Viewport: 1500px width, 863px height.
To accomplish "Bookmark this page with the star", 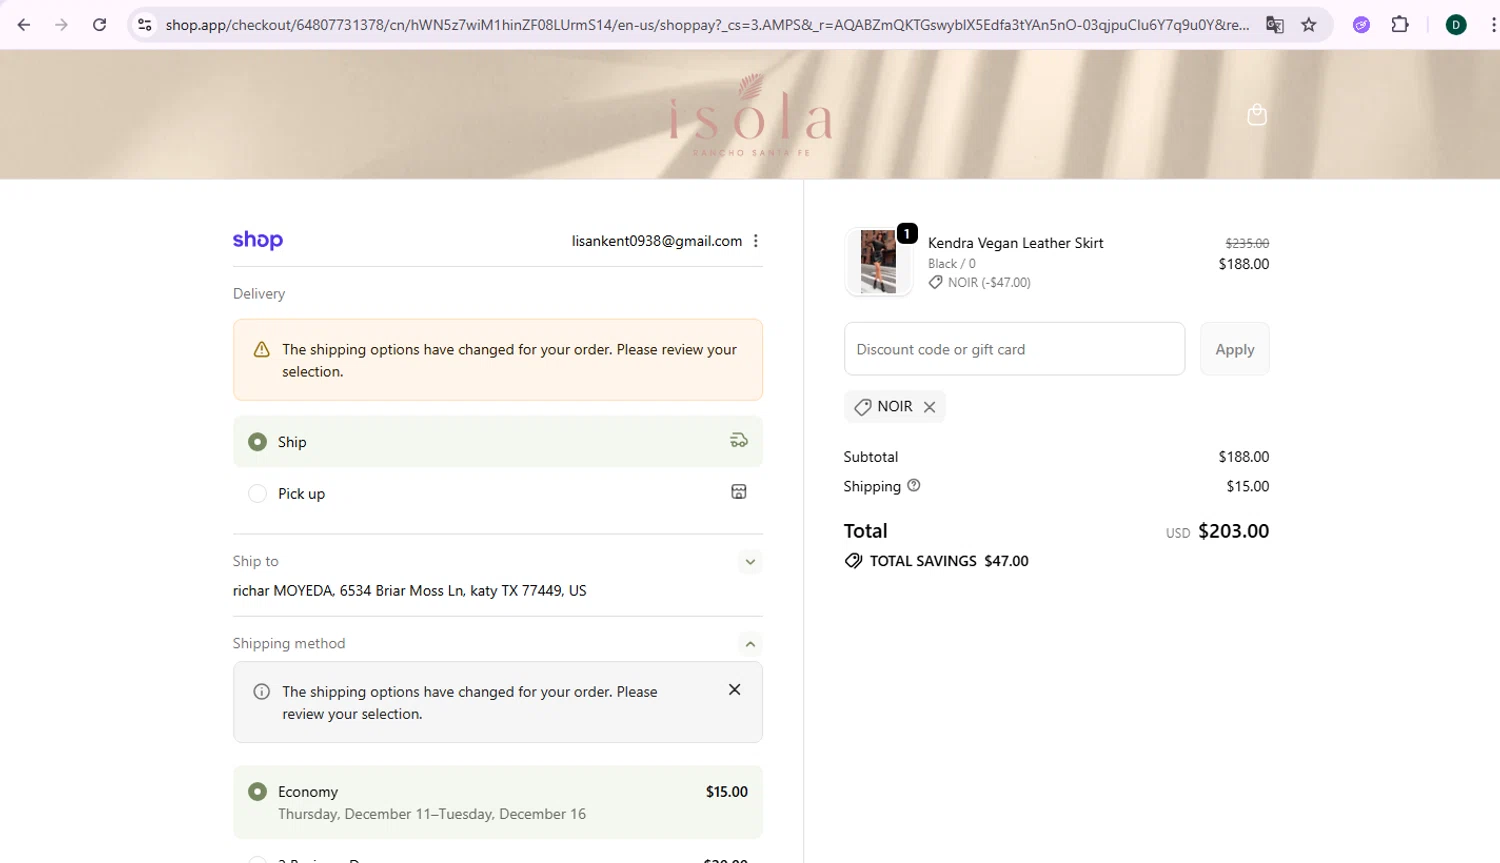I will (1309, 25).
